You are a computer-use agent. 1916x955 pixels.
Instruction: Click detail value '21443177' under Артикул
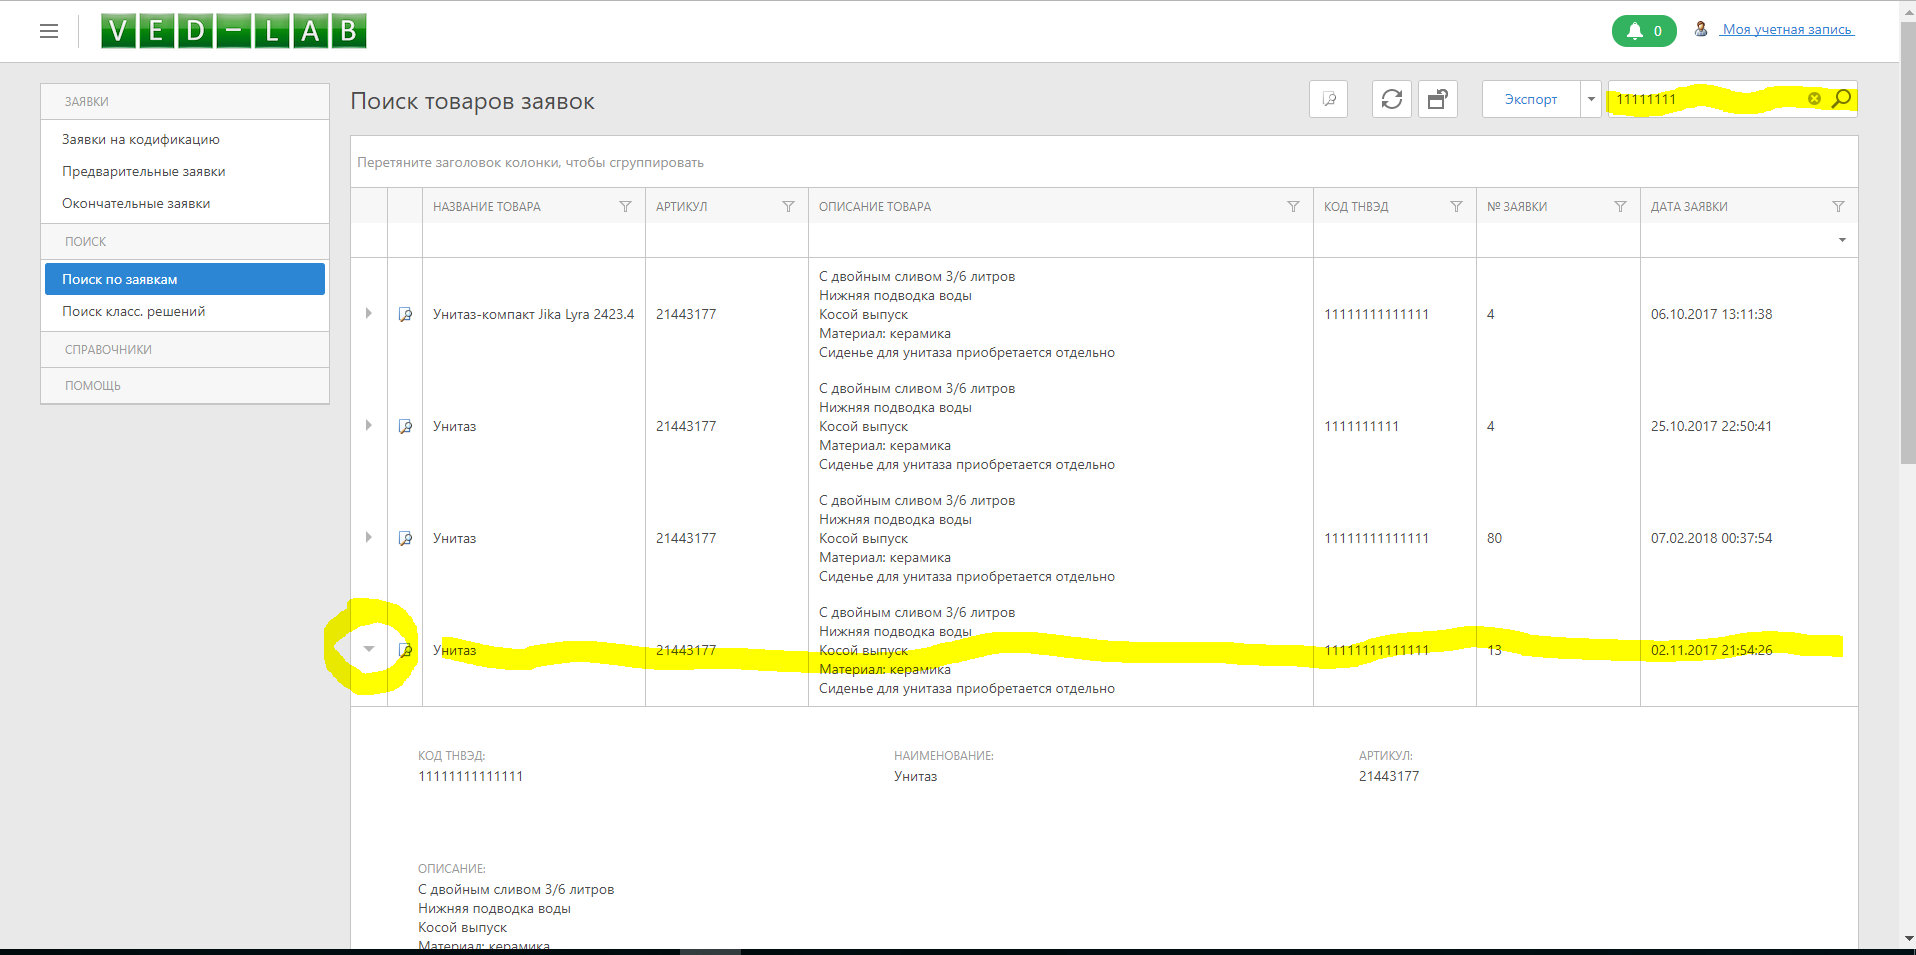1388,776
